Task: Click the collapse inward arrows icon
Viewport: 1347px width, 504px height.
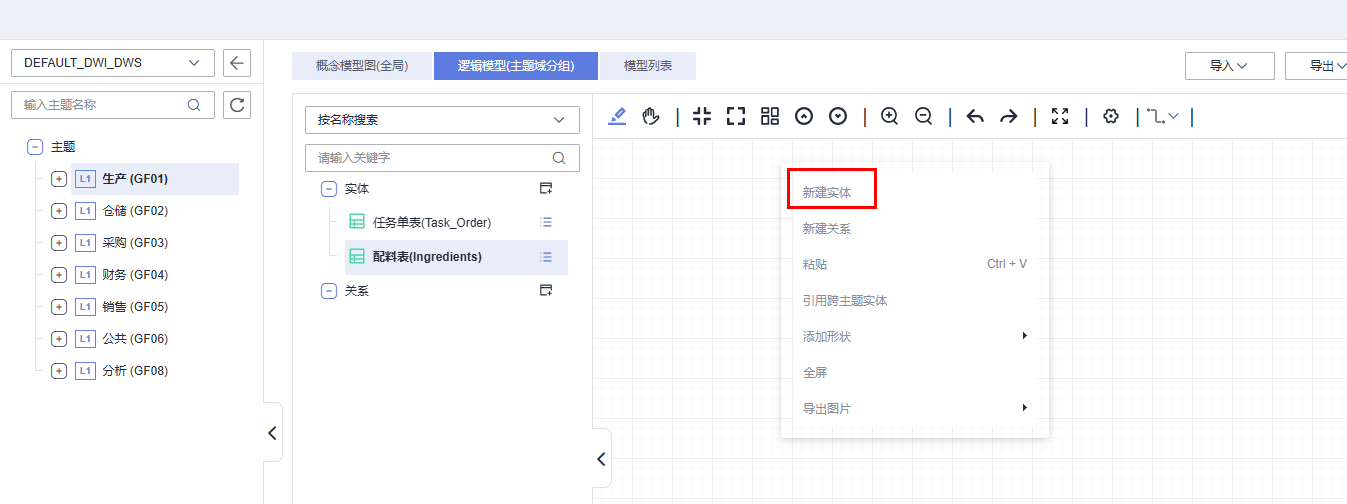Action: point(702,116)
